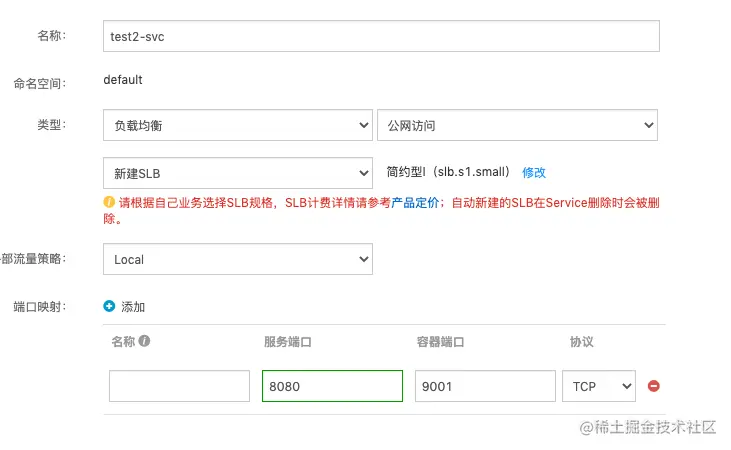The image size is (731, 450).
Task: Click the info icon beside 名称 column header
Action: [144, 341]
